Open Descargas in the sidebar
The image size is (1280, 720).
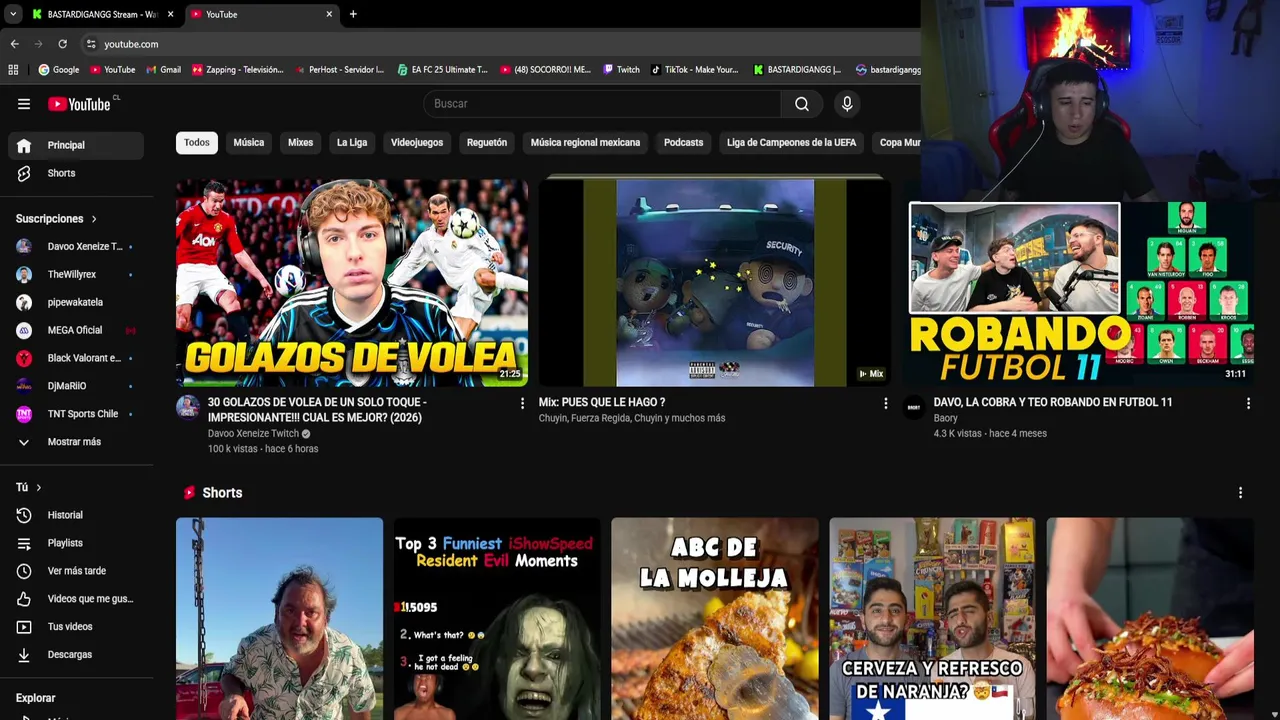pos(76,655)
